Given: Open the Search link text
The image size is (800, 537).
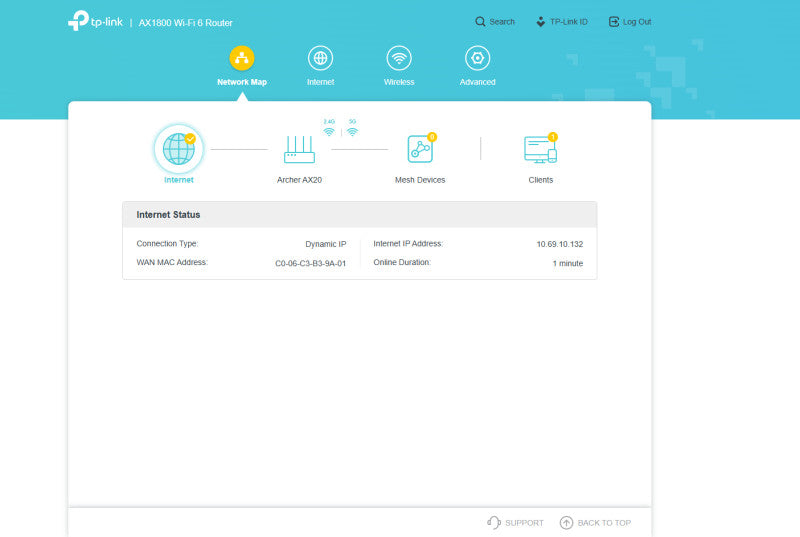Looking at the screenshot, I should click(x=502, y=22).
